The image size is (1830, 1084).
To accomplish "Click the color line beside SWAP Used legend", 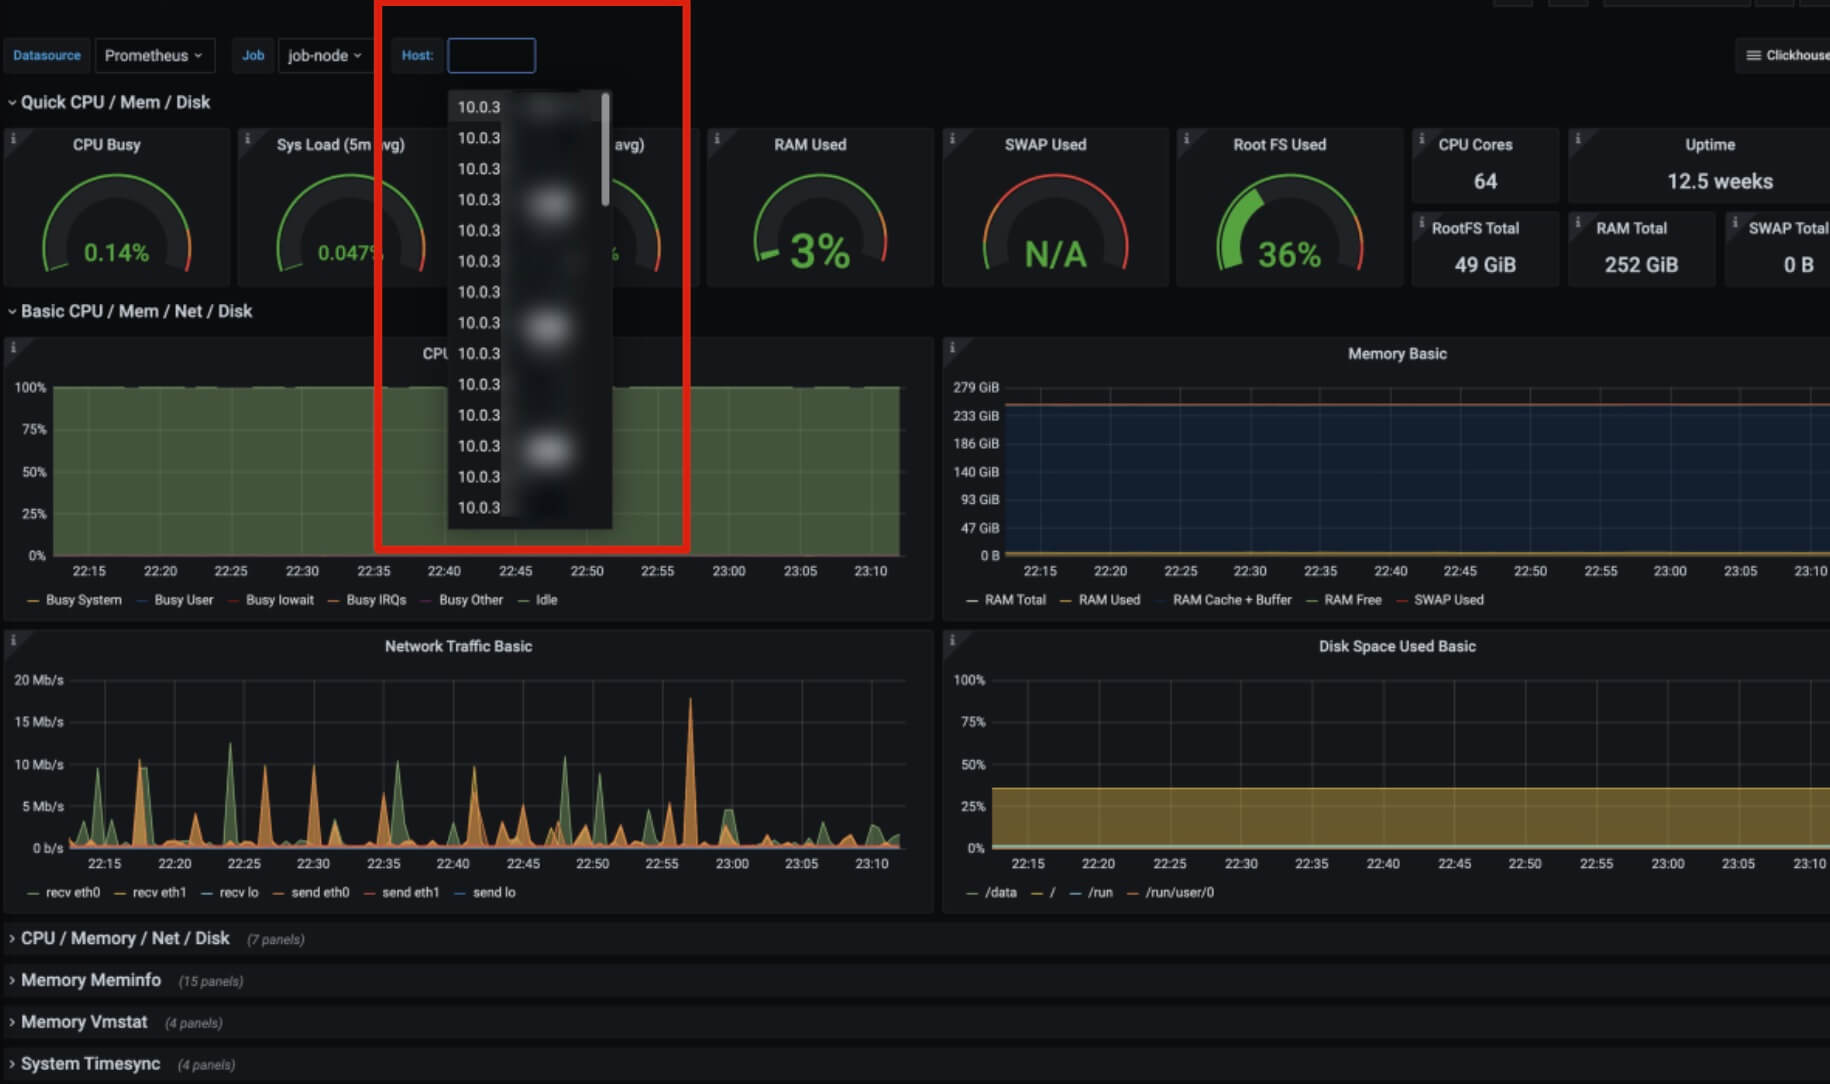I will coord(1402,600).
